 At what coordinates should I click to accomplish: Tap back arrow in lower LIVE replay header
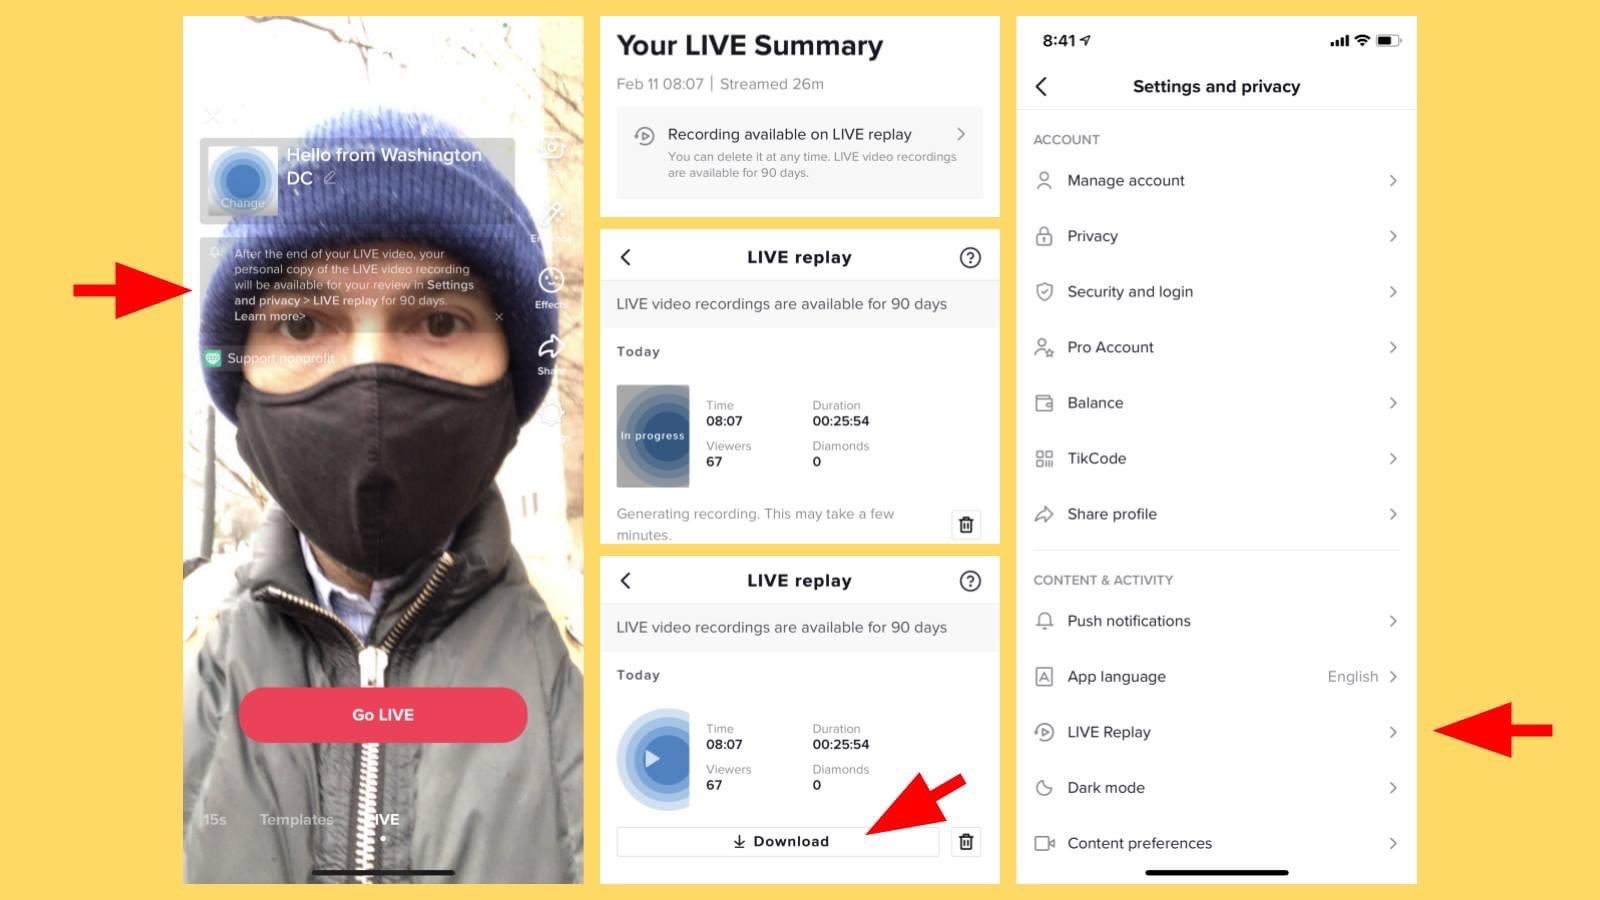(626, 581)
